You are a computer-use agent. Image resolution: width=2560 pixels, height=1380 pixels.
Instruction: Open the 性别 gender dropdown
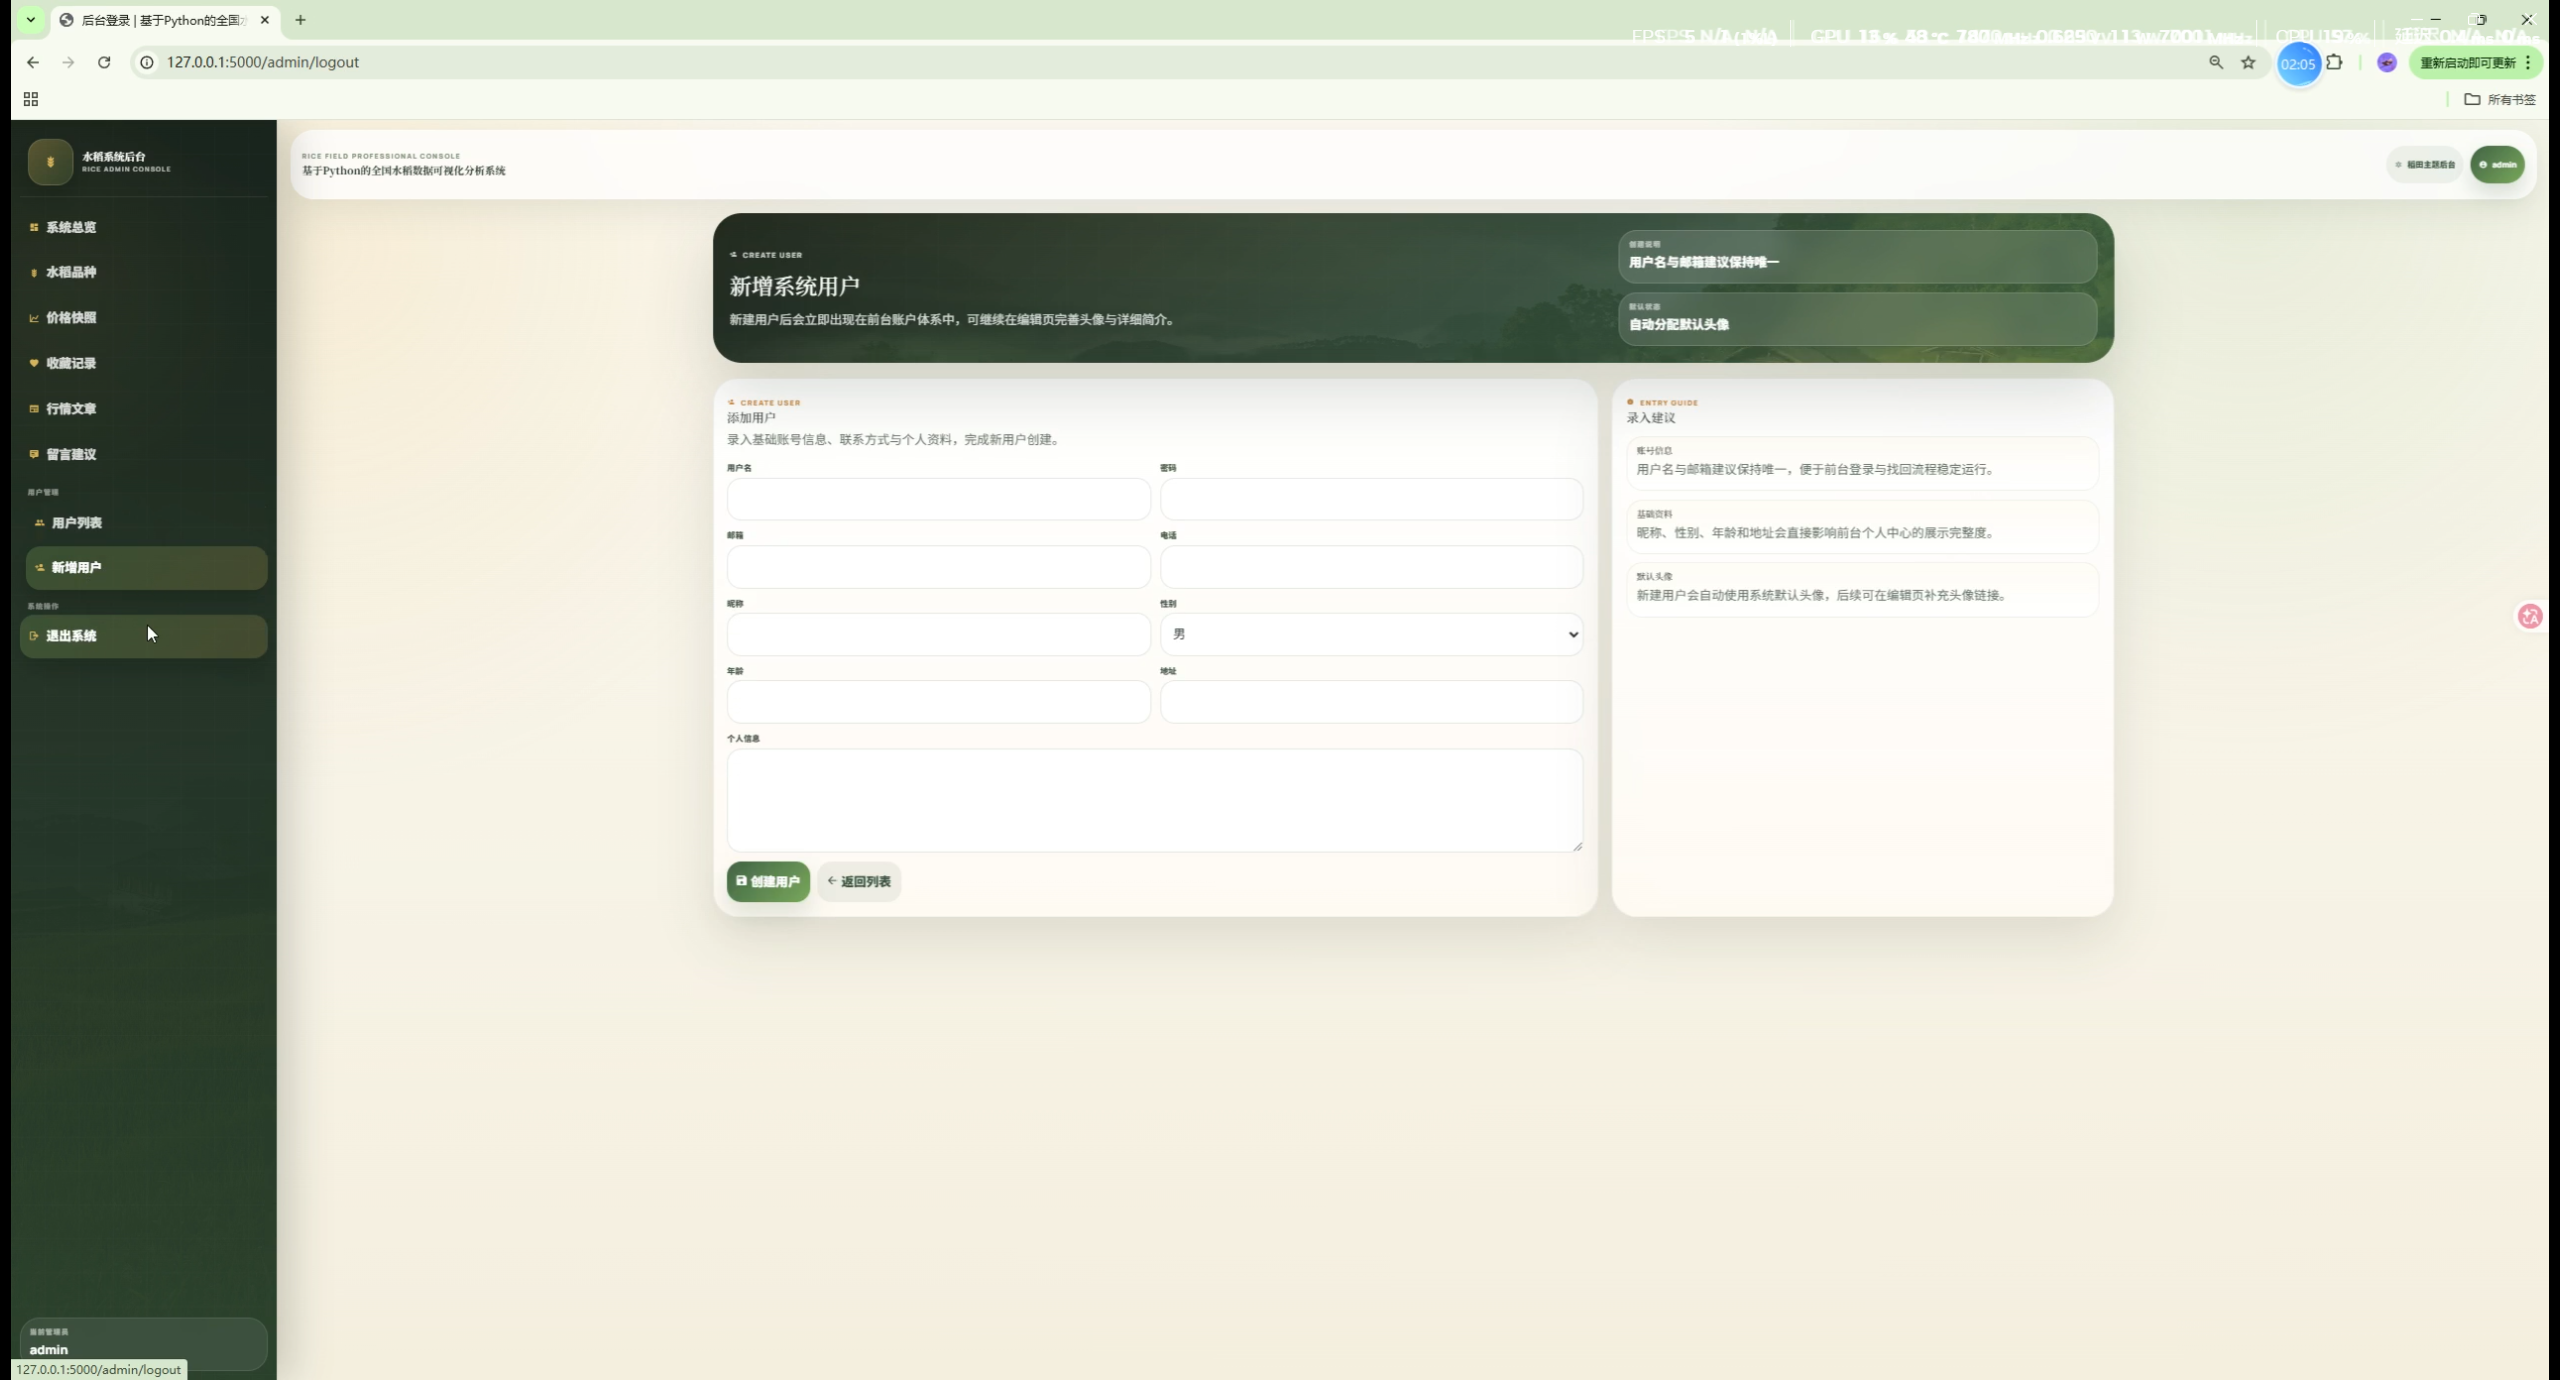1370,634
